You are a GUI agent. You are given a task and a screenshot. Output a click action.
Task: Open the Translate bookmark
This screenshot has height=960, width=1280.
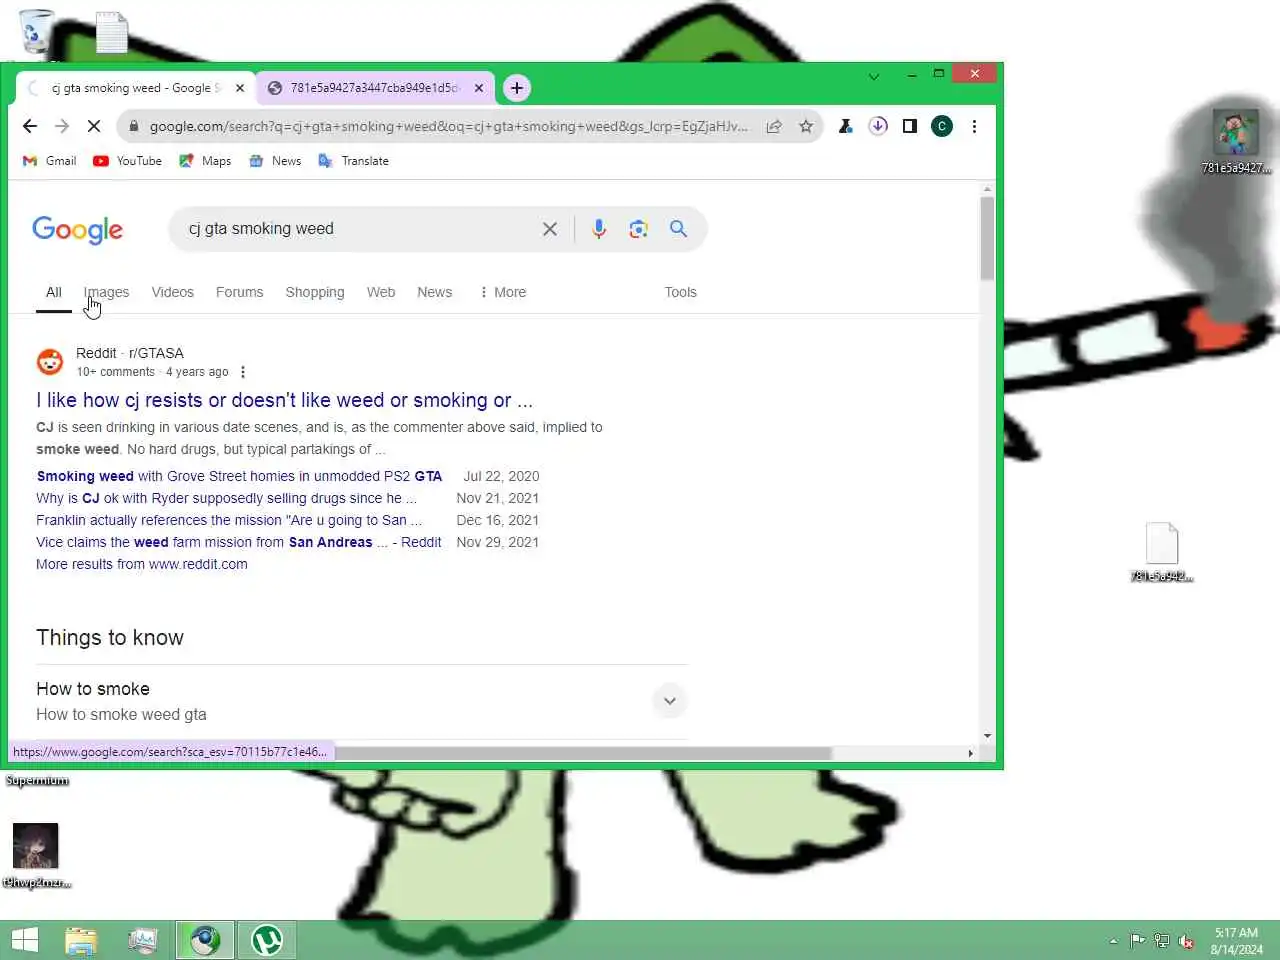tap(353, 161)
